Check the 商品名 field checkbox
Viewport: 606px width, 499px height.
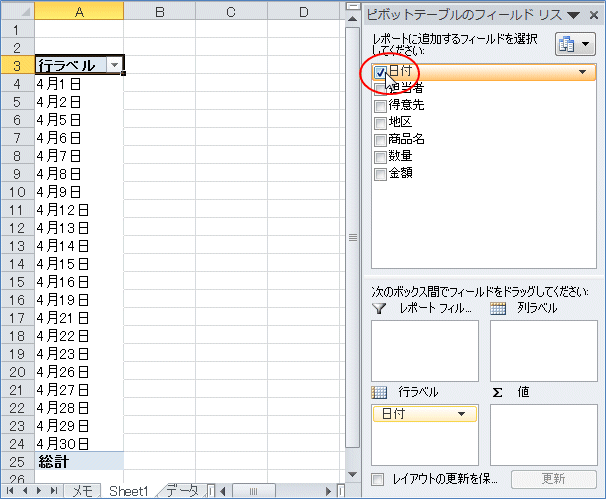(380, 140)
